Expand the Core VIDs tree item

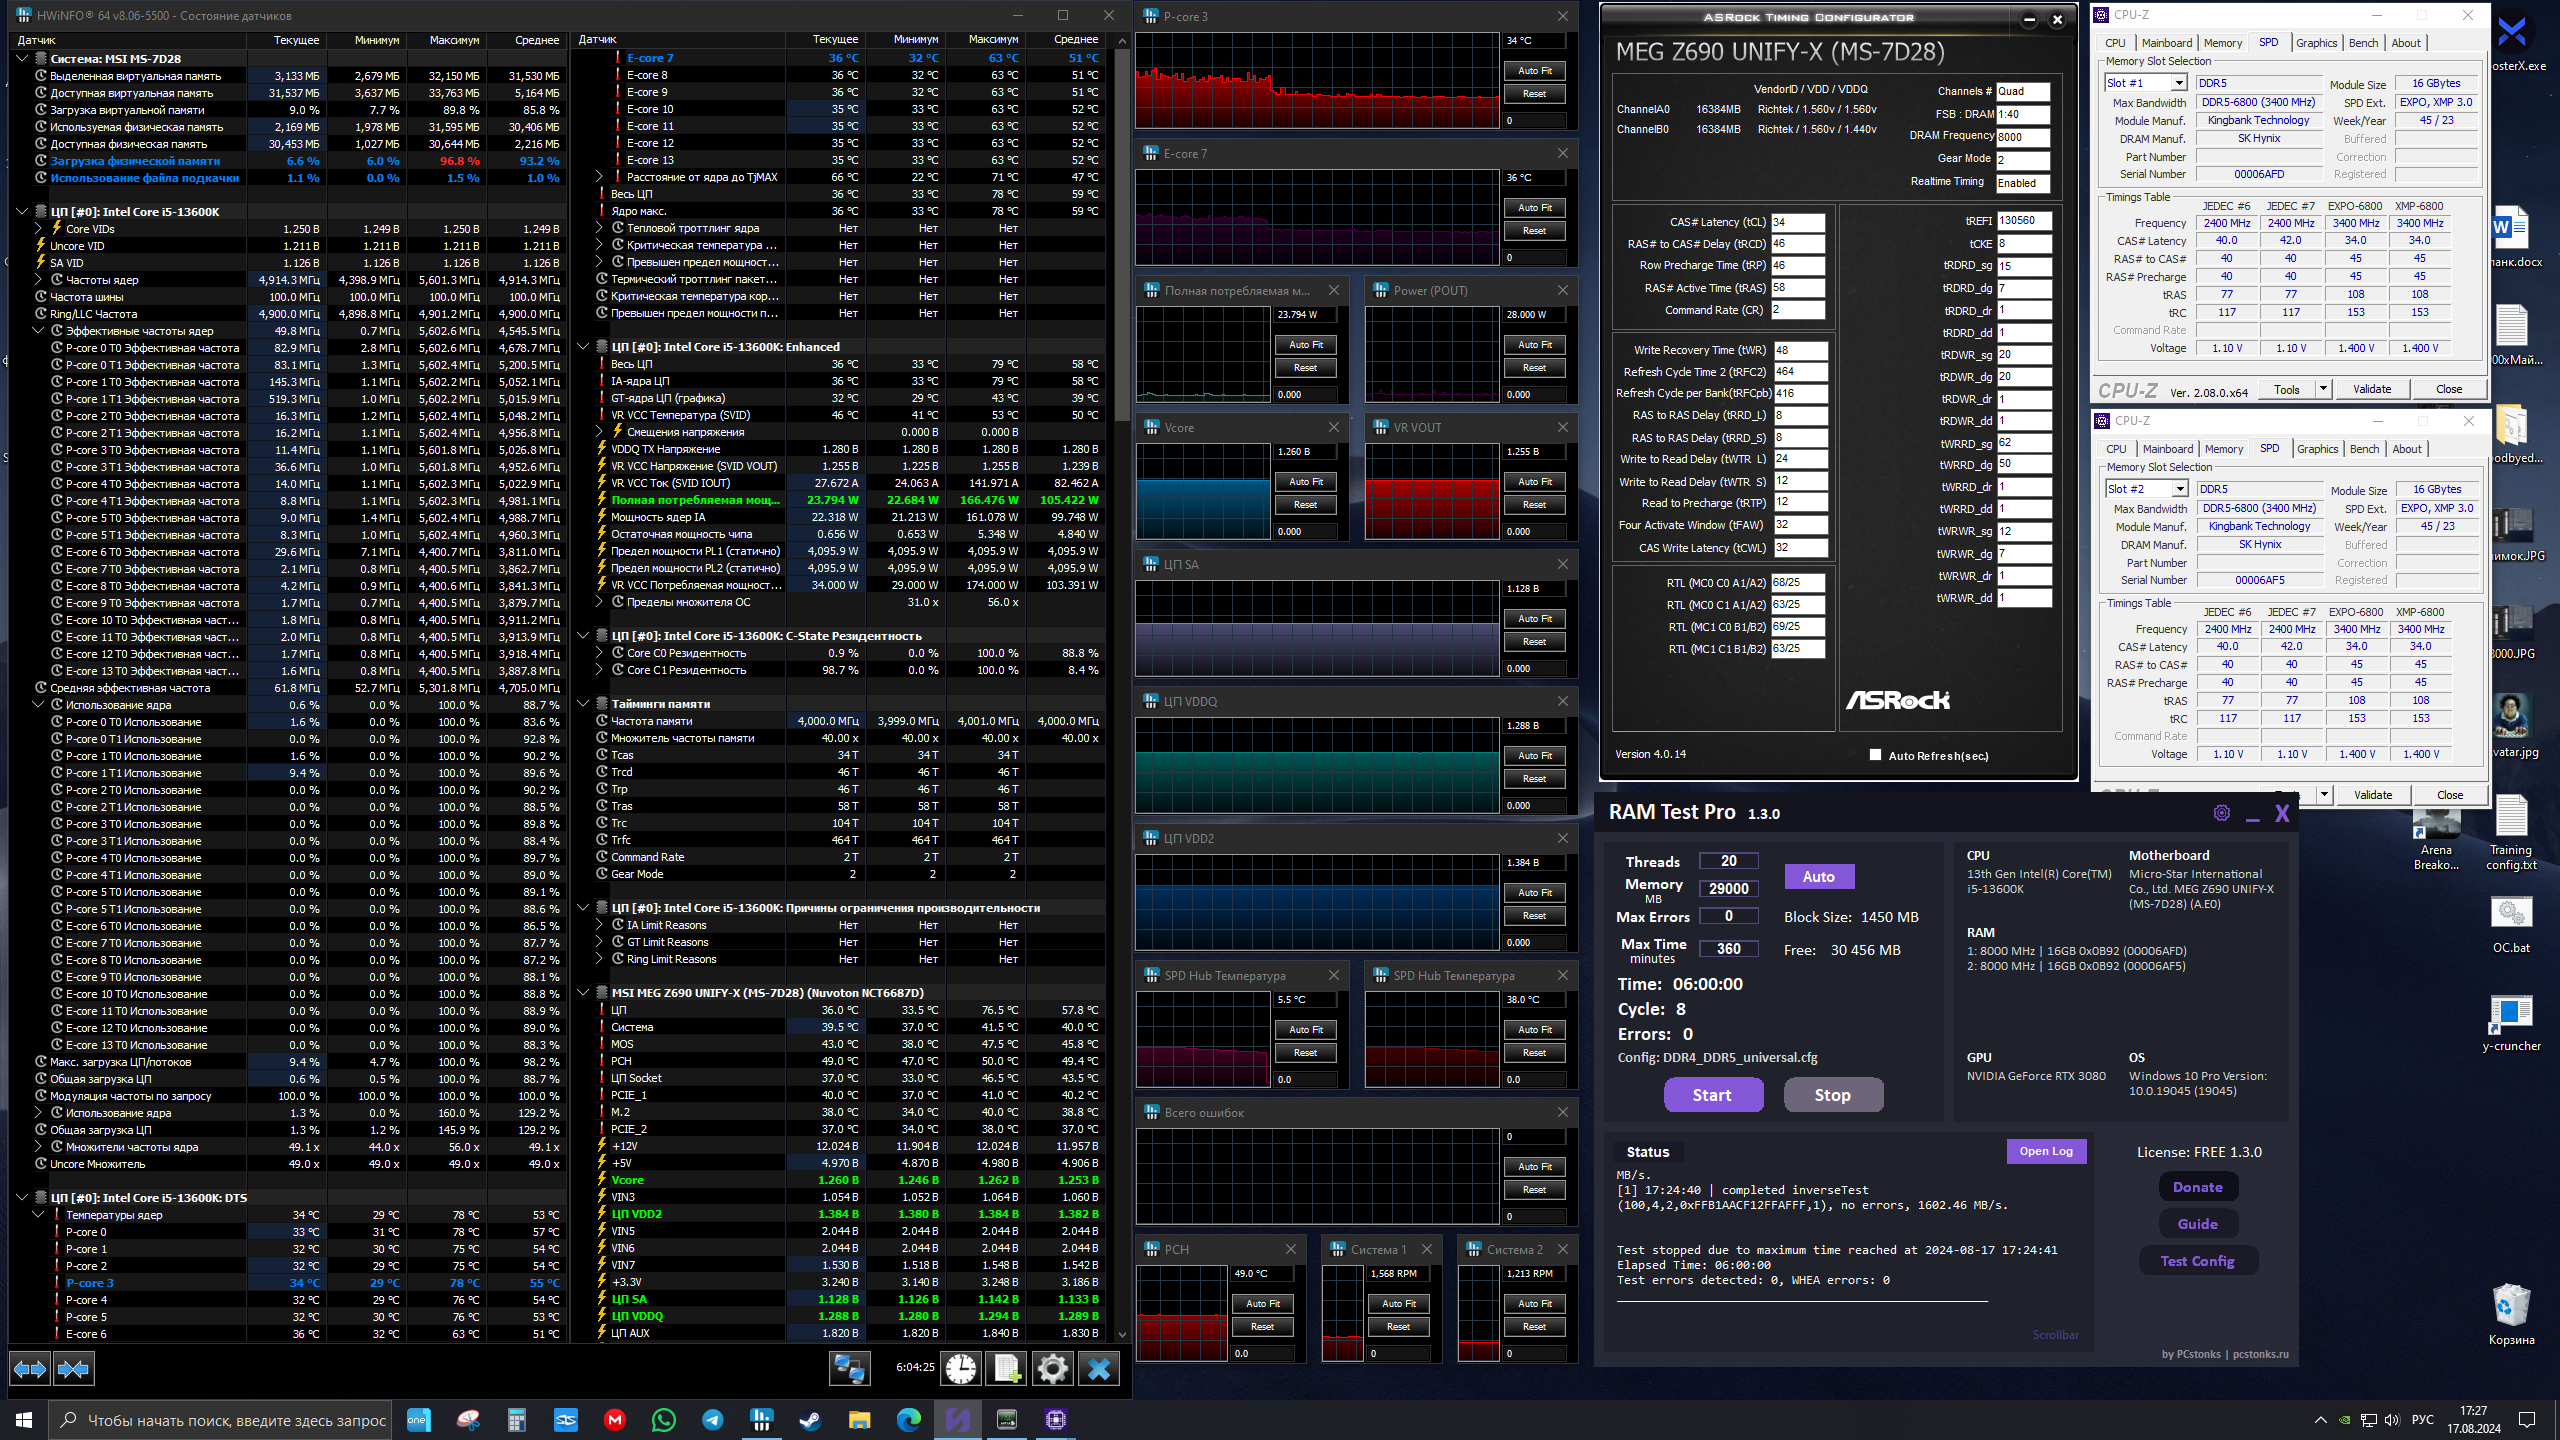pyautogui.click(x=39, y=229)
